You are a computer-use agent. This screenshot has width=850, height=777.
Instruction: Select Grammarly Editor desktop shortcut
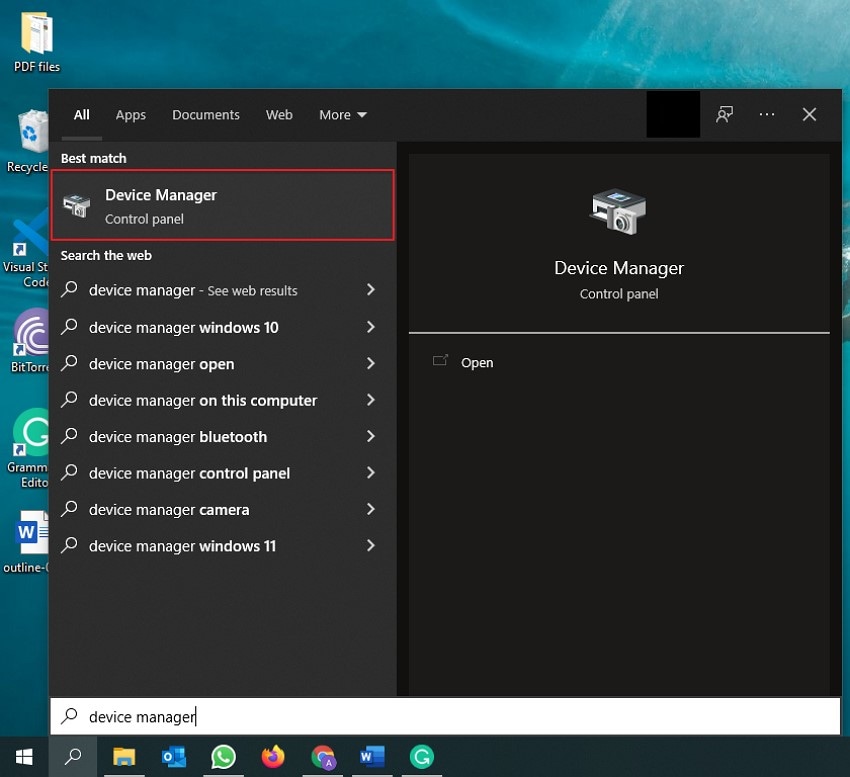28,448
